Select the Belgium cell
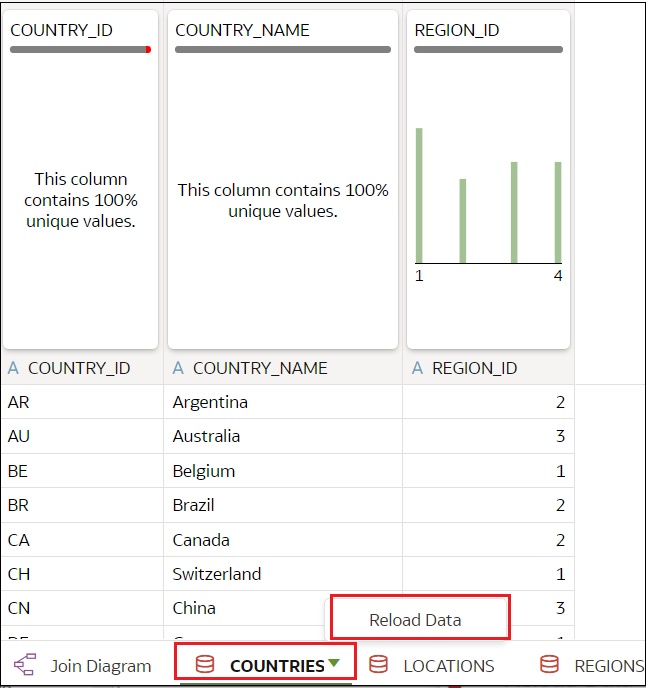The image size is (646, 688). 283,471
